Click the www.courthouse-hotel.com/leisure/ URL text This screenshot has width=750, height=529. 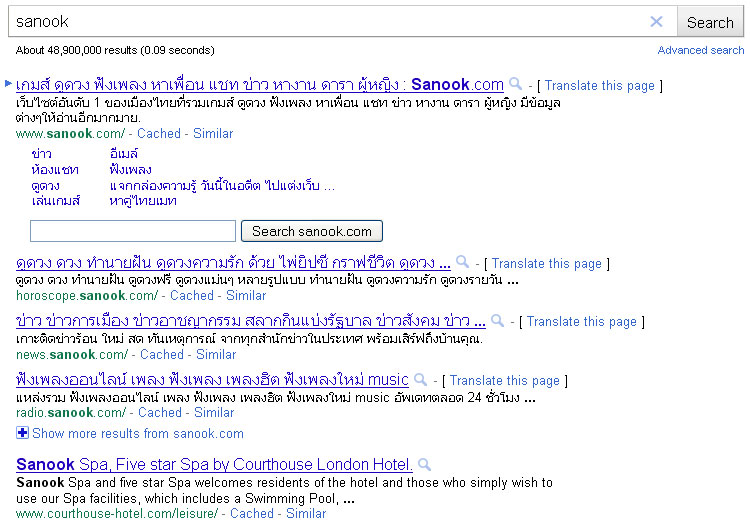(117, 513)
